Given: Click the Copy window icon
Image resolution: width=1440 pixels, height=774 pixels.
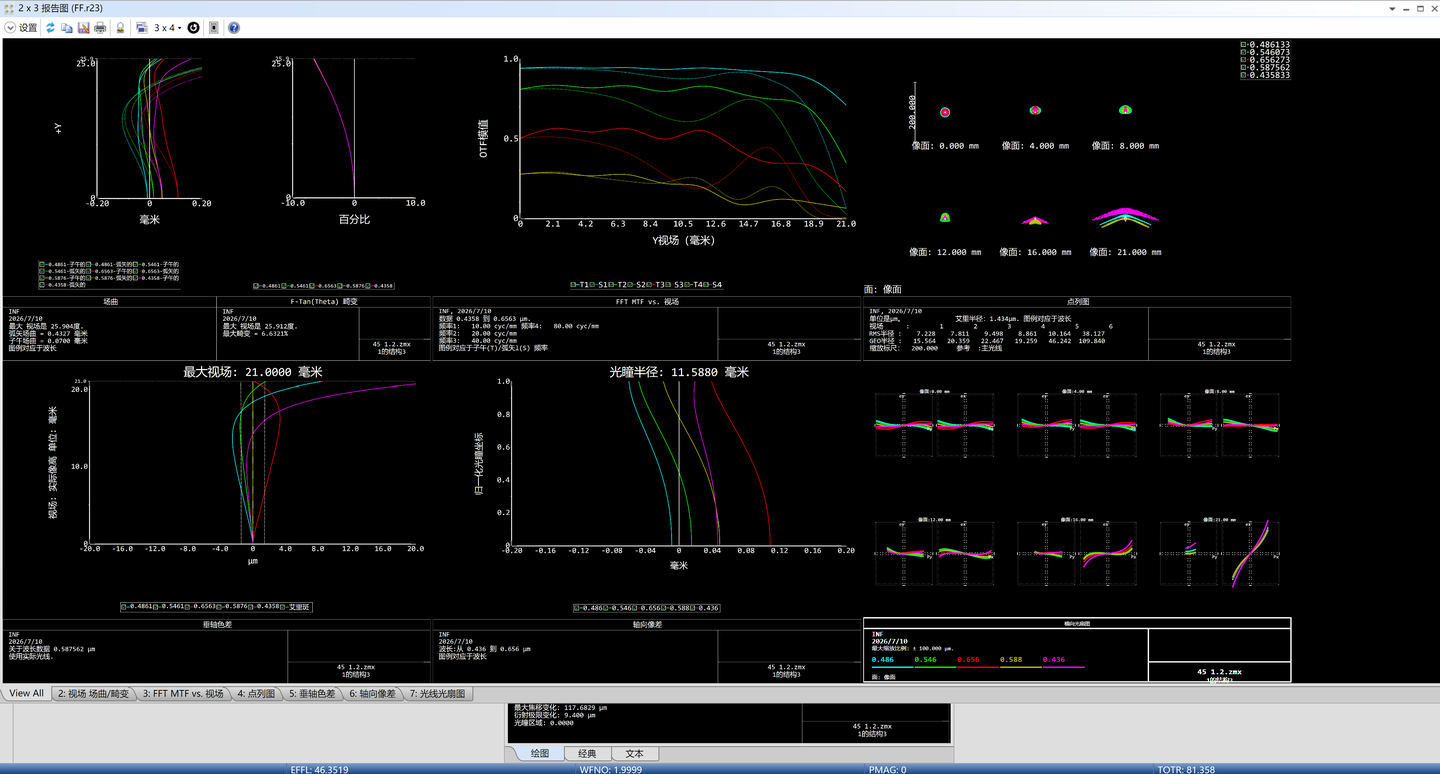Looking at the screenshot, I should tap(67, 28).
